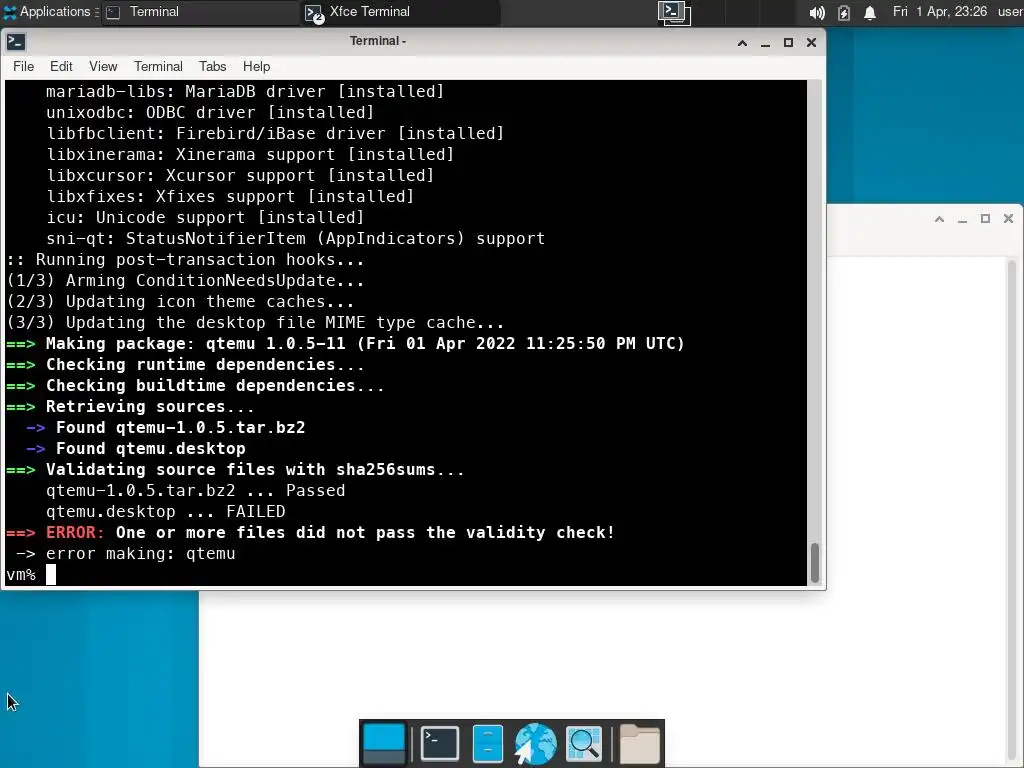Open the Terminal menu

pyautogui.click(x=158, y=67)
